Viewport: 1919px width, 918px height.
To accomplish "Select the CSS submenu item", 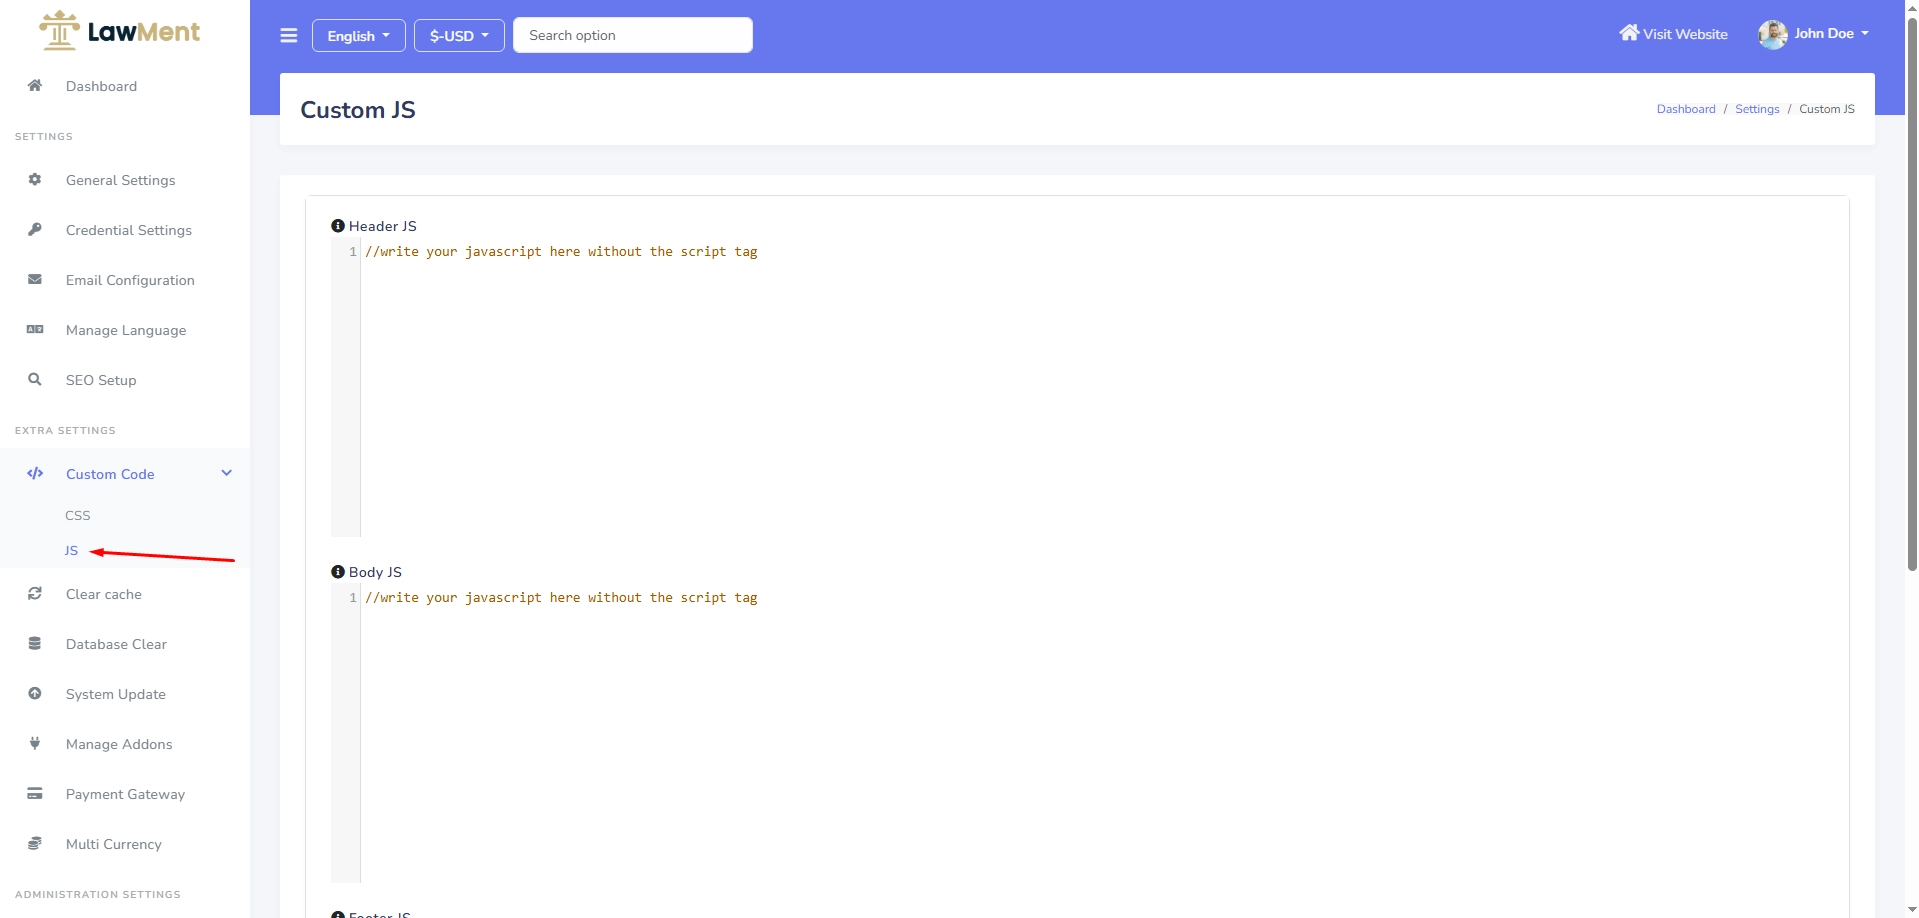I will (78, 516).
